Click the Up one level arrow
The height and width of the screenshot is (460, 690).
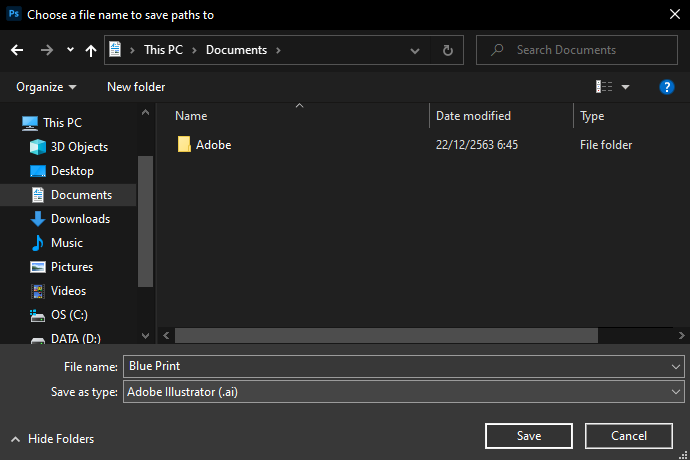[x=91, y=50]
